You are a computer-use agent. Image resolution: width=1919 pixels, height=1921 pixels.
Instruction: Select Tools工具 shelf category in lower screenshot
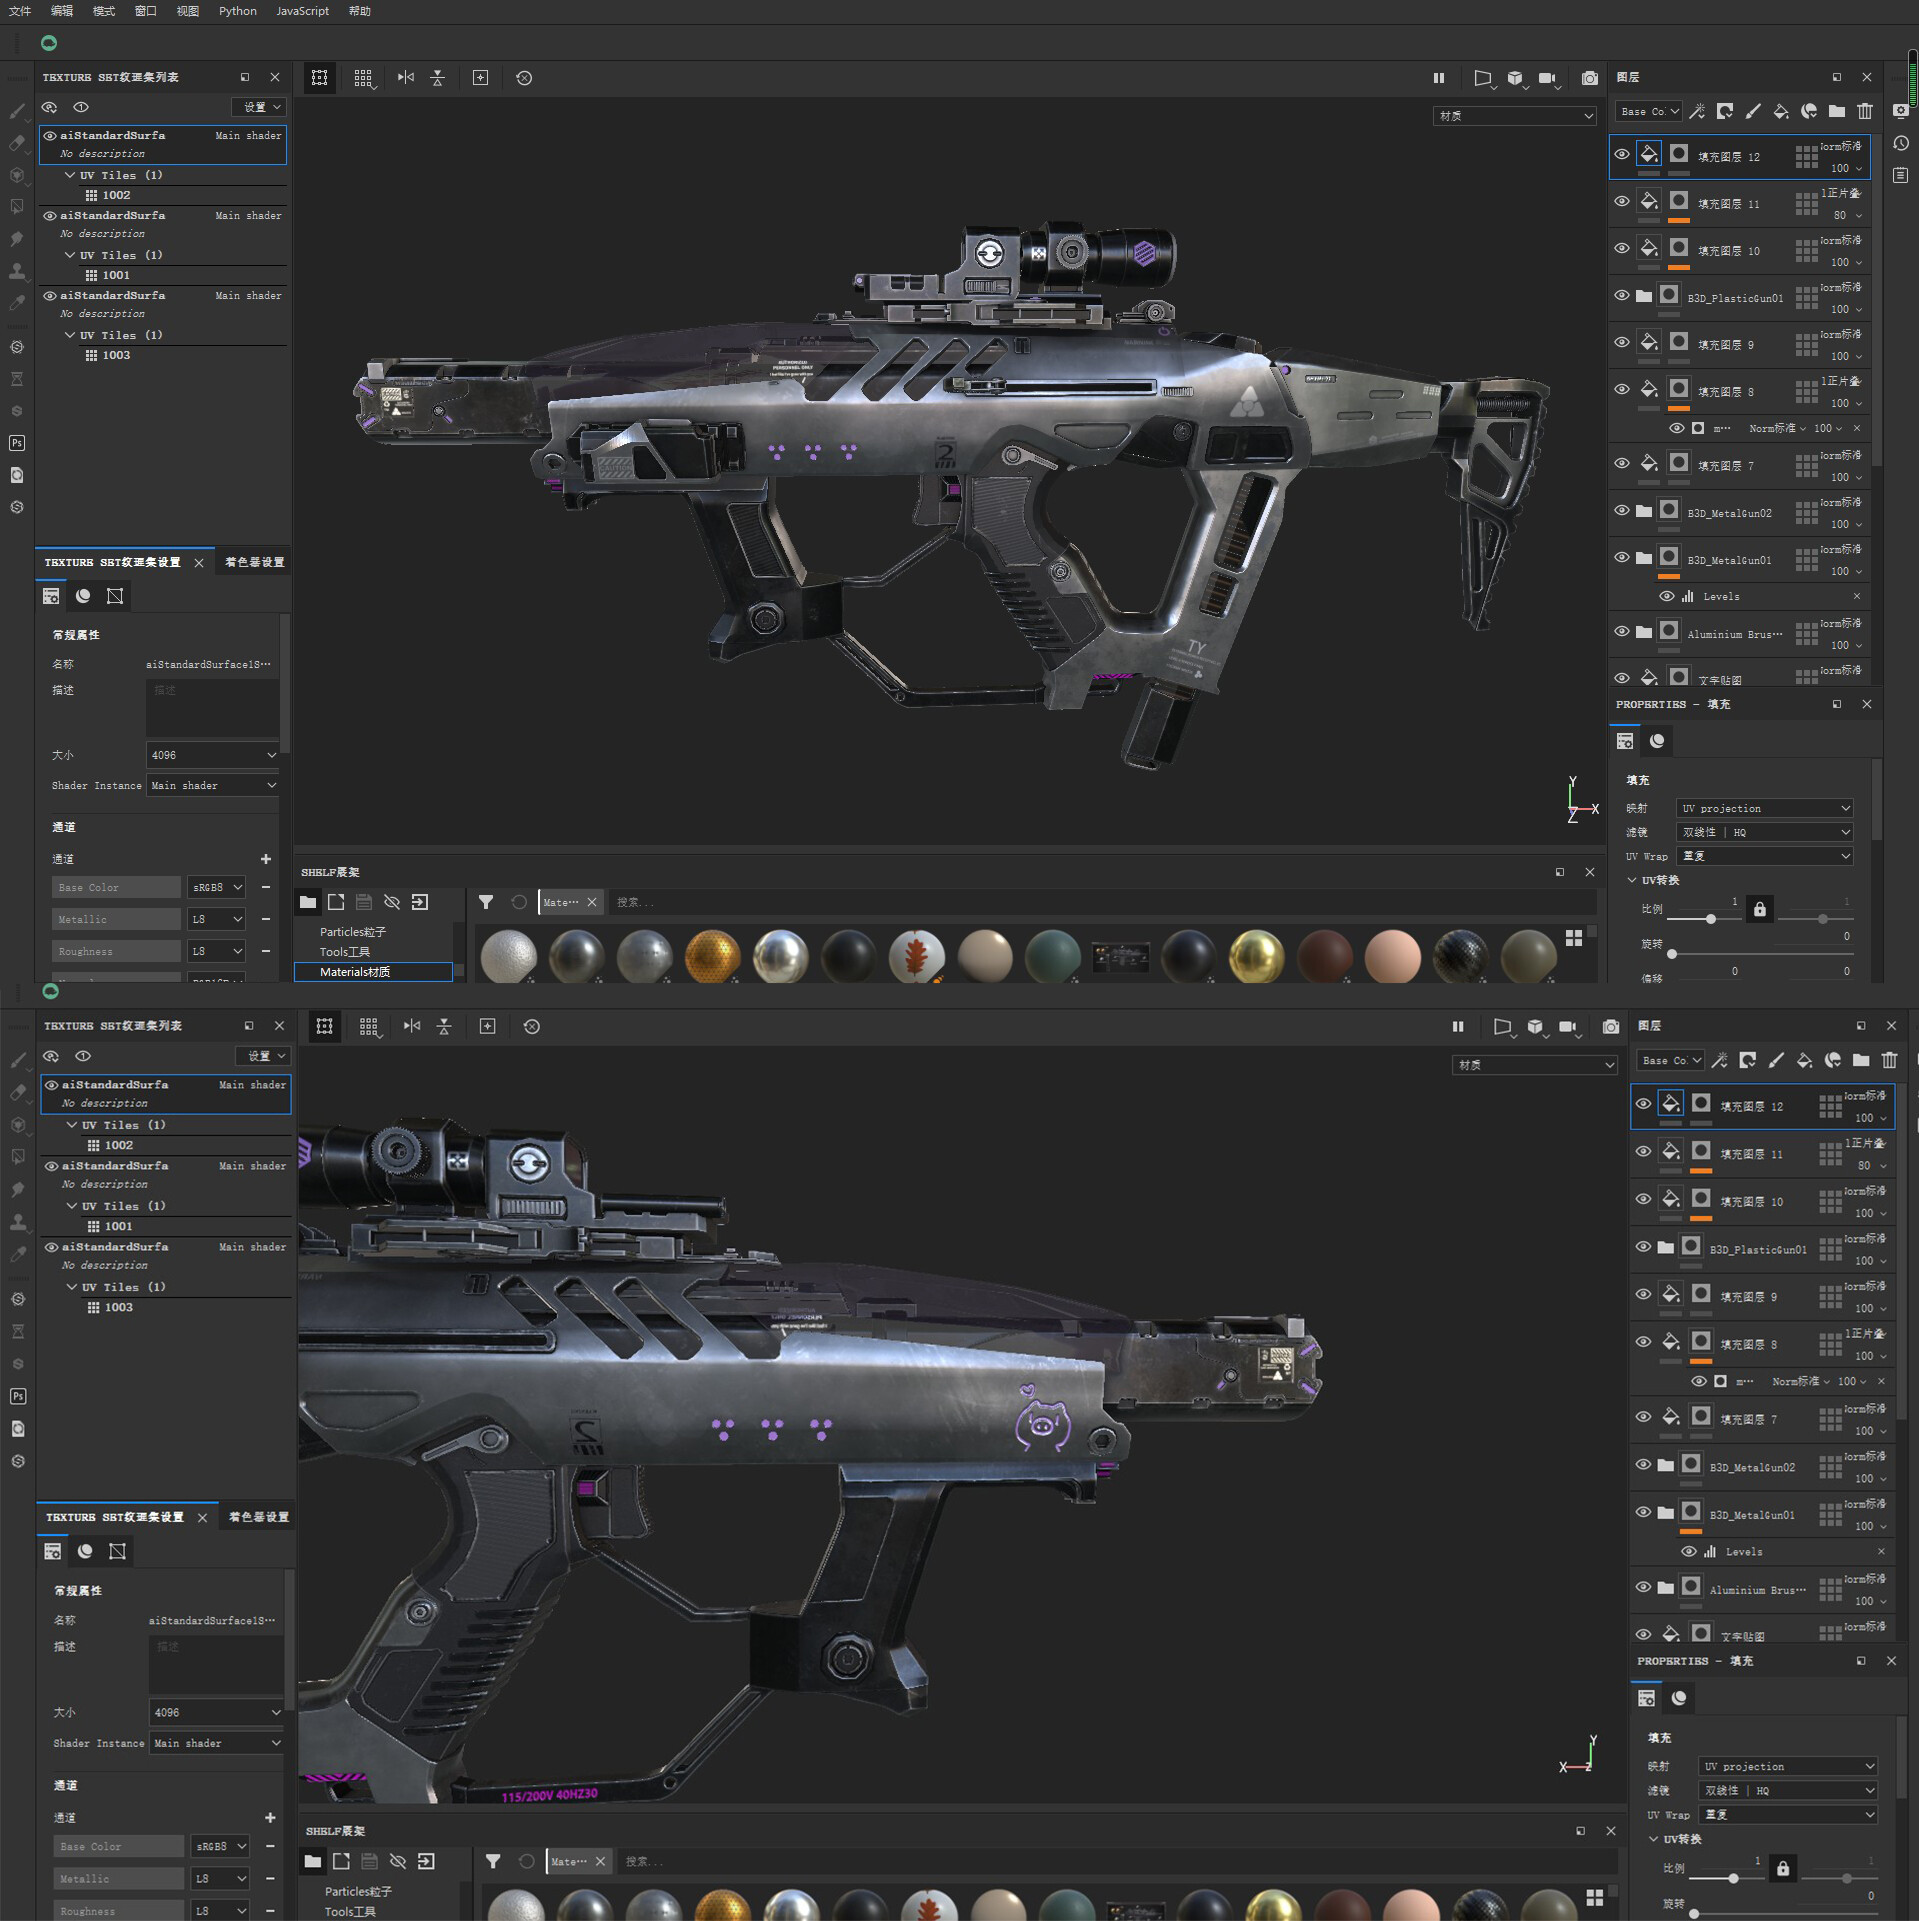click(350, 1911)
